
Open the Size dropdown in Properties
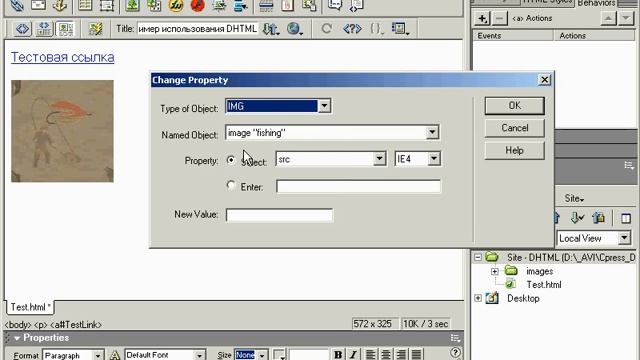coord(262,355)
